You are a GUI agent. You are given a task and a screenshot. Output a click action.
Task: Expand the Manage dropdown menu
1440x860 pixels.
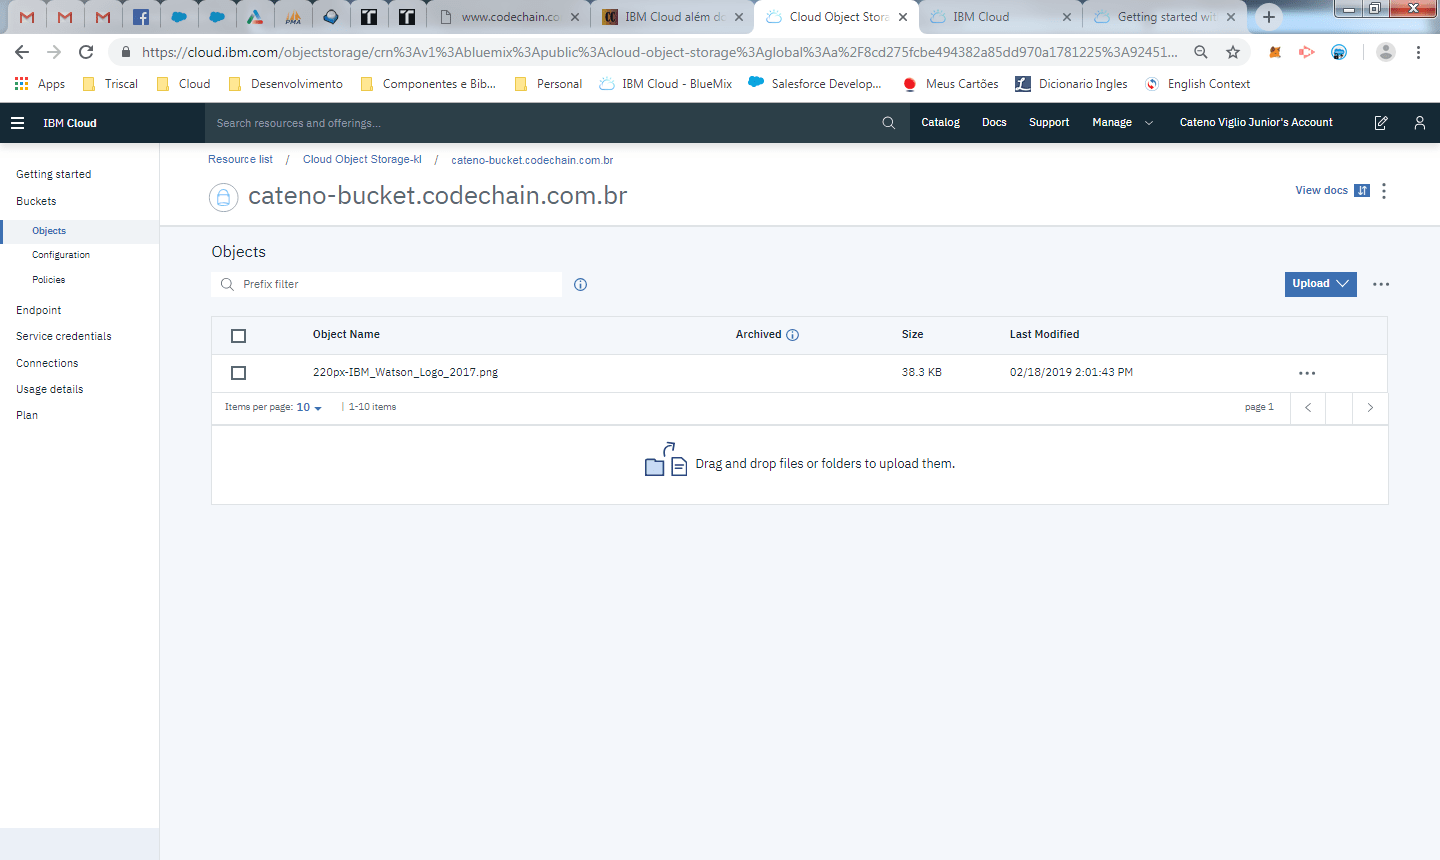(1123, 123)
